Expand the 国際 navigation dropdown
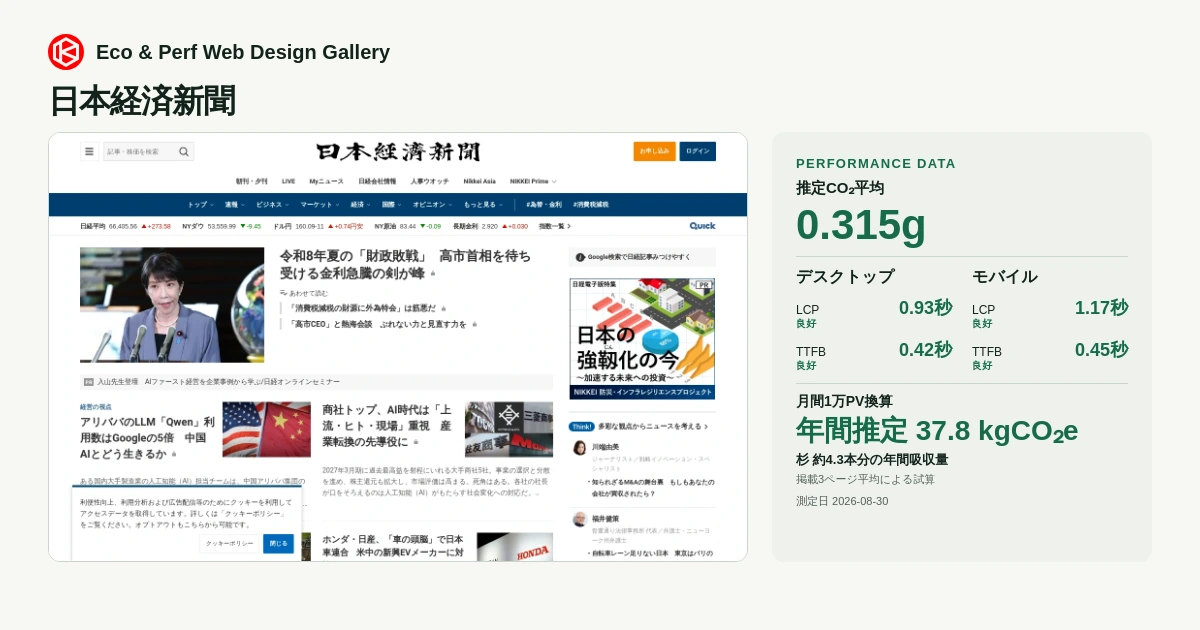Image resolution: width=1200 pixels, height=630 pixels. pos(391,204)
